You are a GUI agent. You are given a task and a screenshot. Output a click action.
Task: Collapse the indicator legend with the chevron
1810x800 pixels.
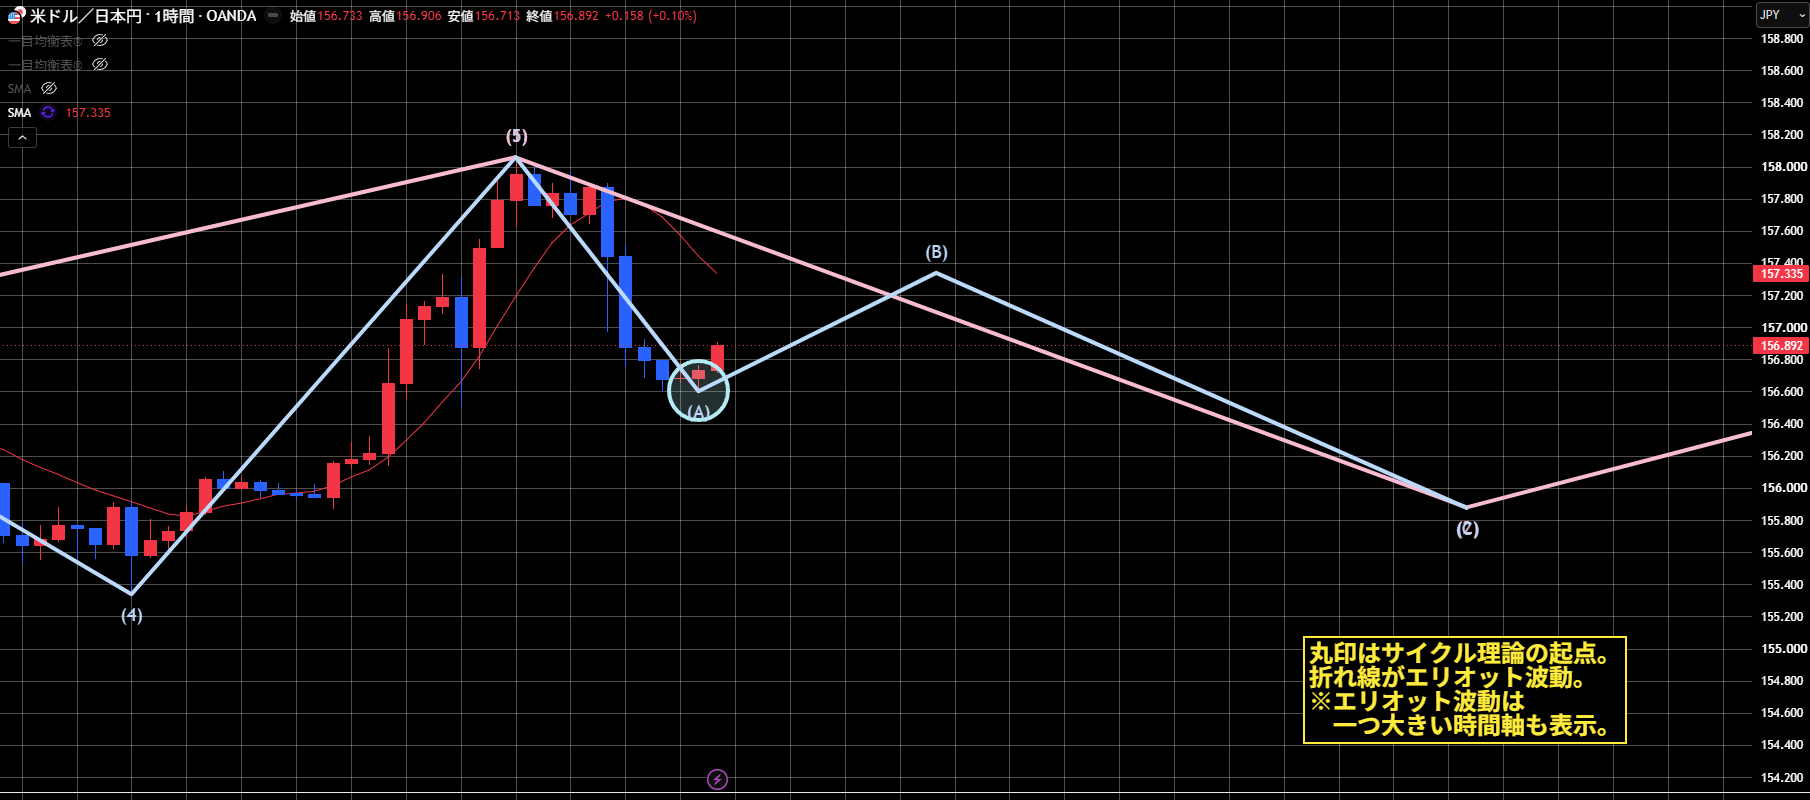tap(22, 137)
